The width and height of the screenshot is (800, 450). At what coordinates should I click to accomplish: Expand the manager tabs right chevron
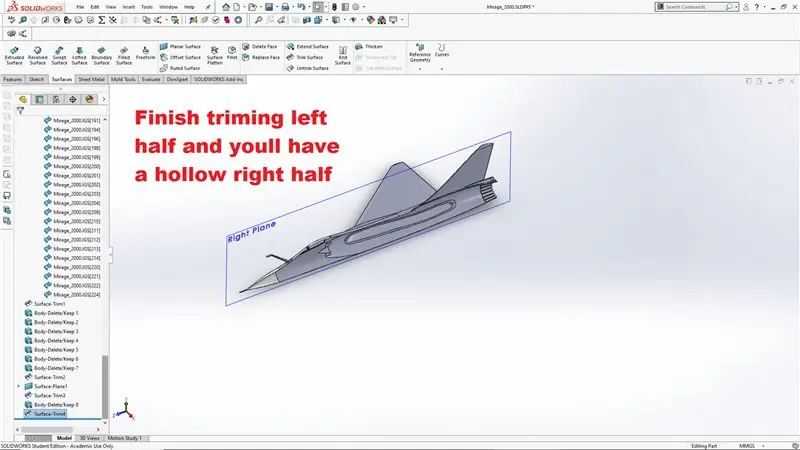[104, 99]
